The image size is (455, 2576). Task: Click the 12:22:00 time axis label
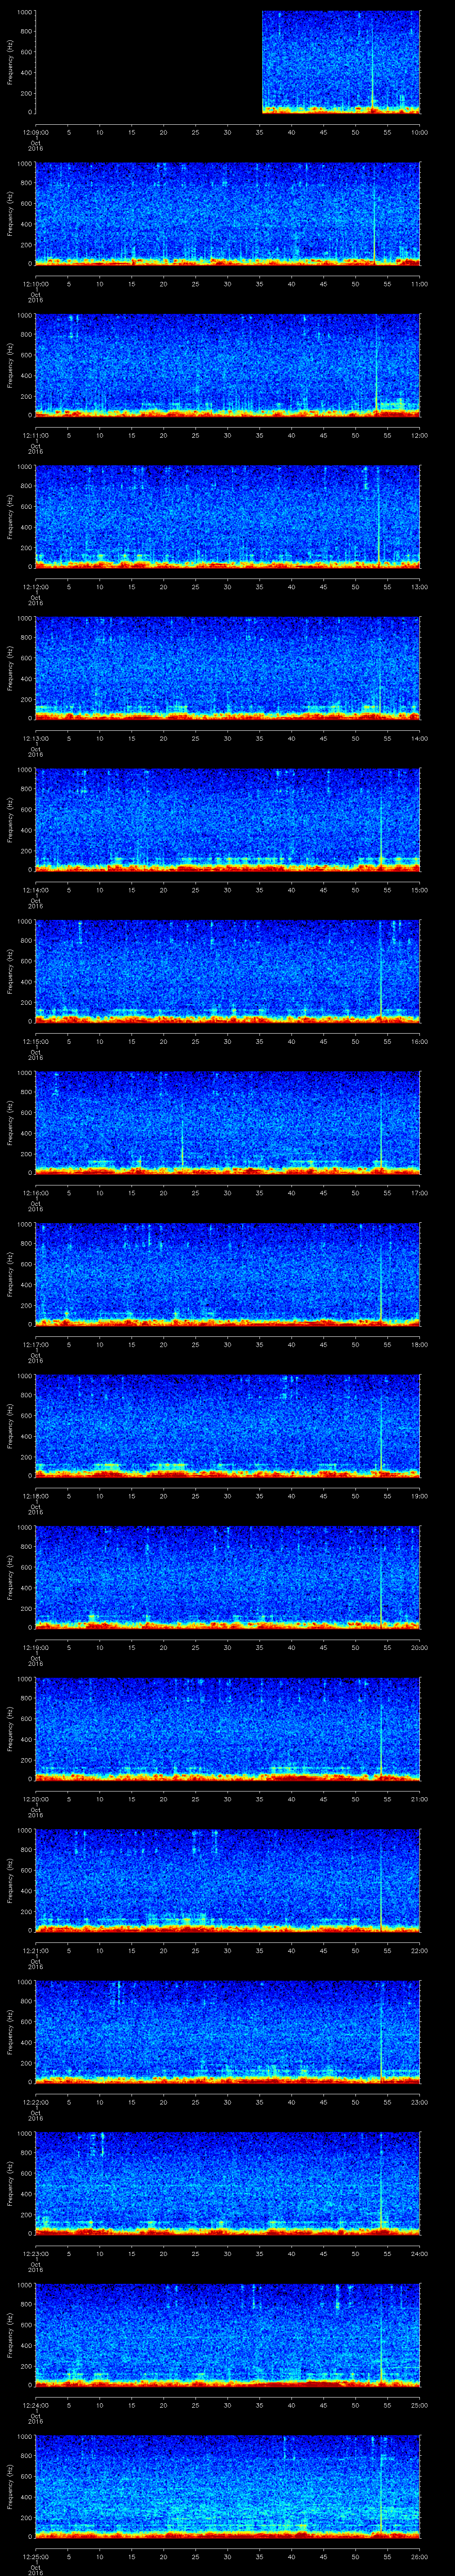pyautogui.click(x=35, y=2099)
